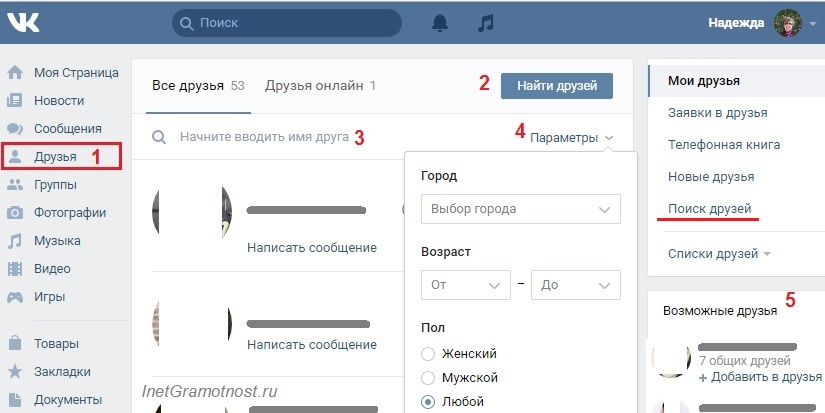Focus the header Поиск field
This screenshot has height=413, width=825.
(x=287, y=23)
